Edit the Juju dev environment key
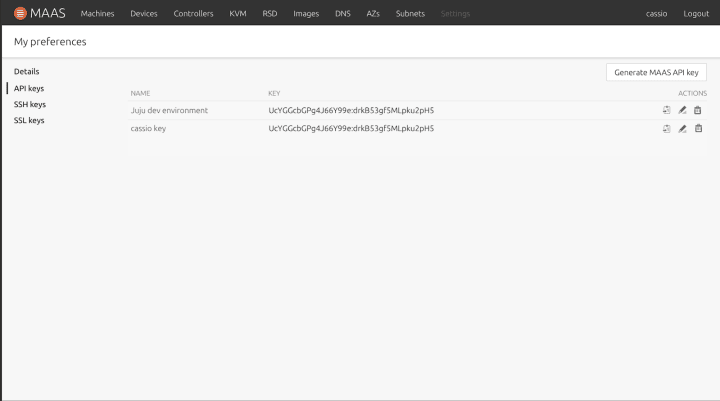The image size is (720, 401). (x=682, y=110)
